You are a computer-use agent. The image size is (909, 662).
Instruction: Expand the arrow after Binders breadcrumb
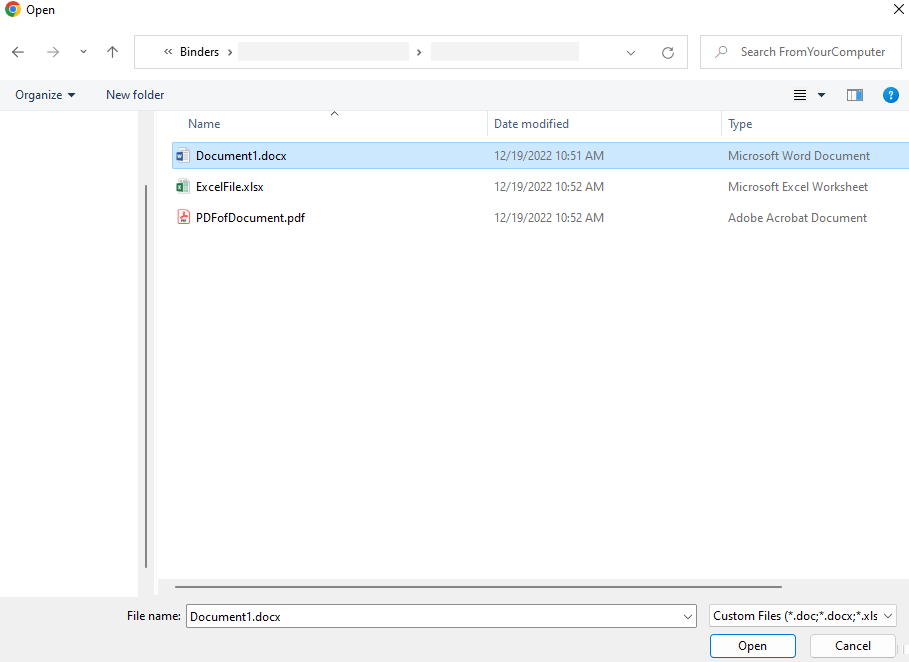point(230,52)
